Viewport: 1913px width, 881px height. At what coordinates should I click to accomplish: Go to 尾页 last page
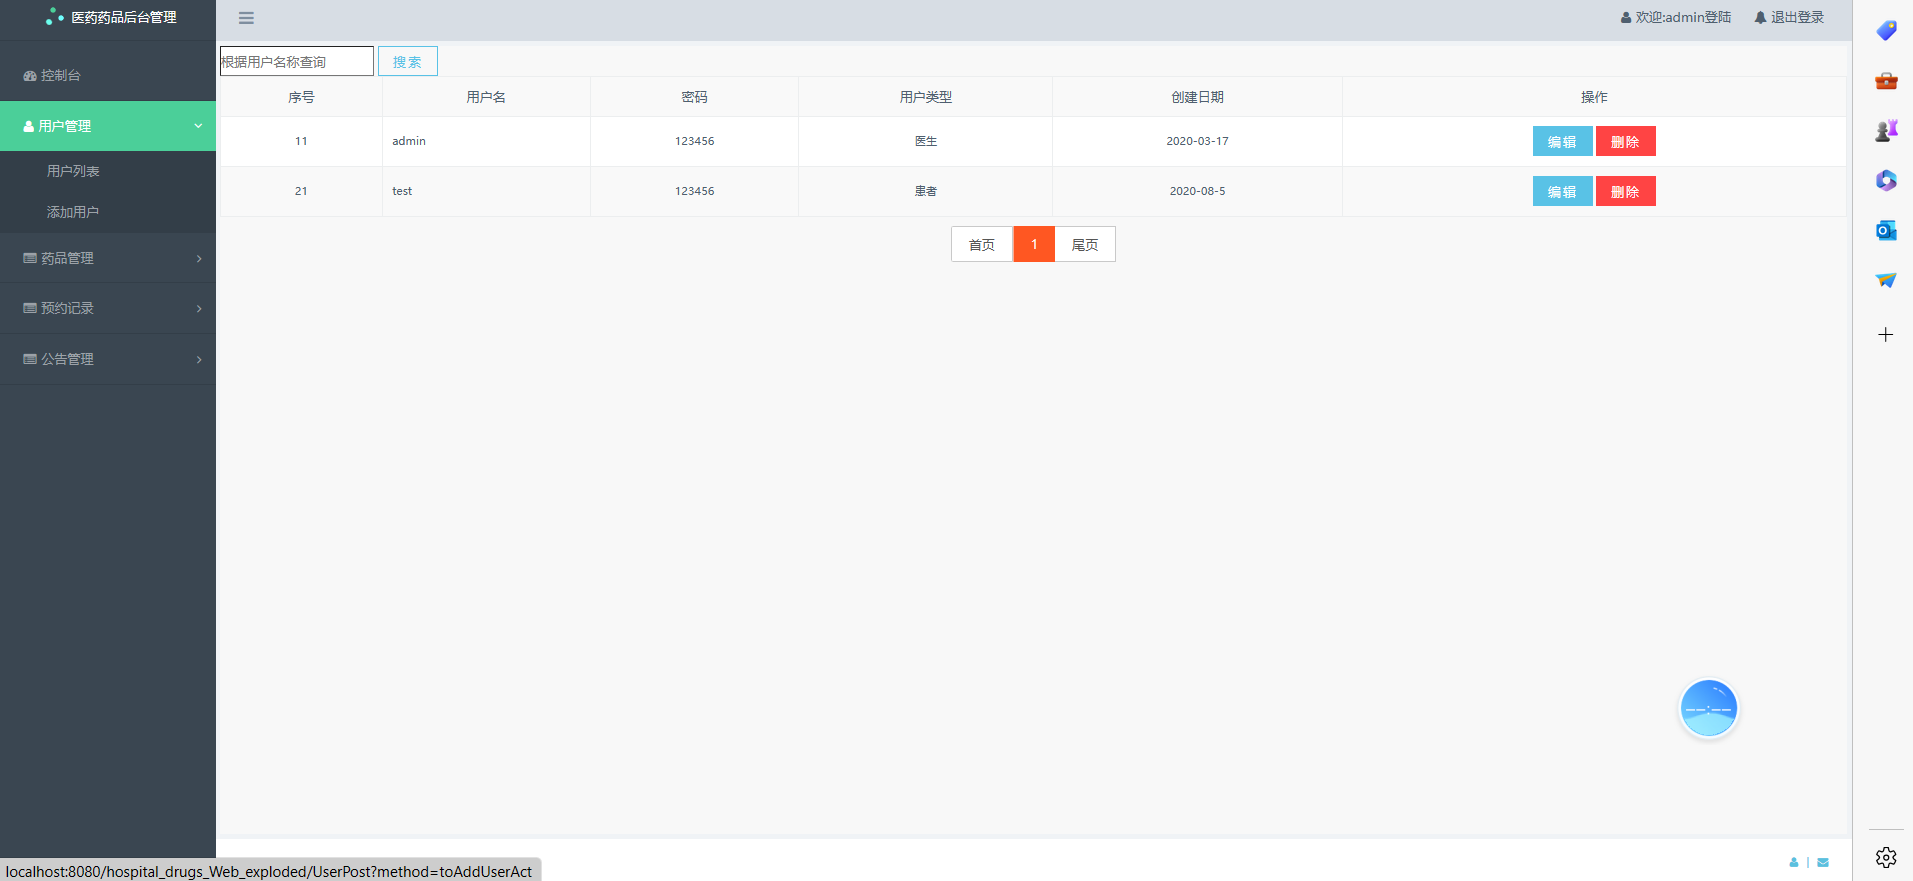[x=1085, y=244]
